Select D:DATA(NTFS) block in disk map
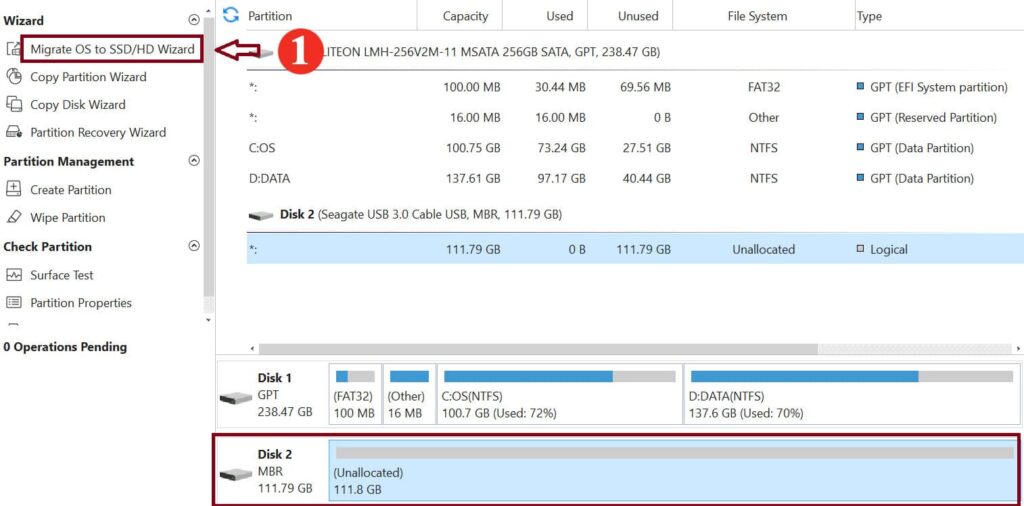Screen dimensions: 1024x506 [851, 395]
